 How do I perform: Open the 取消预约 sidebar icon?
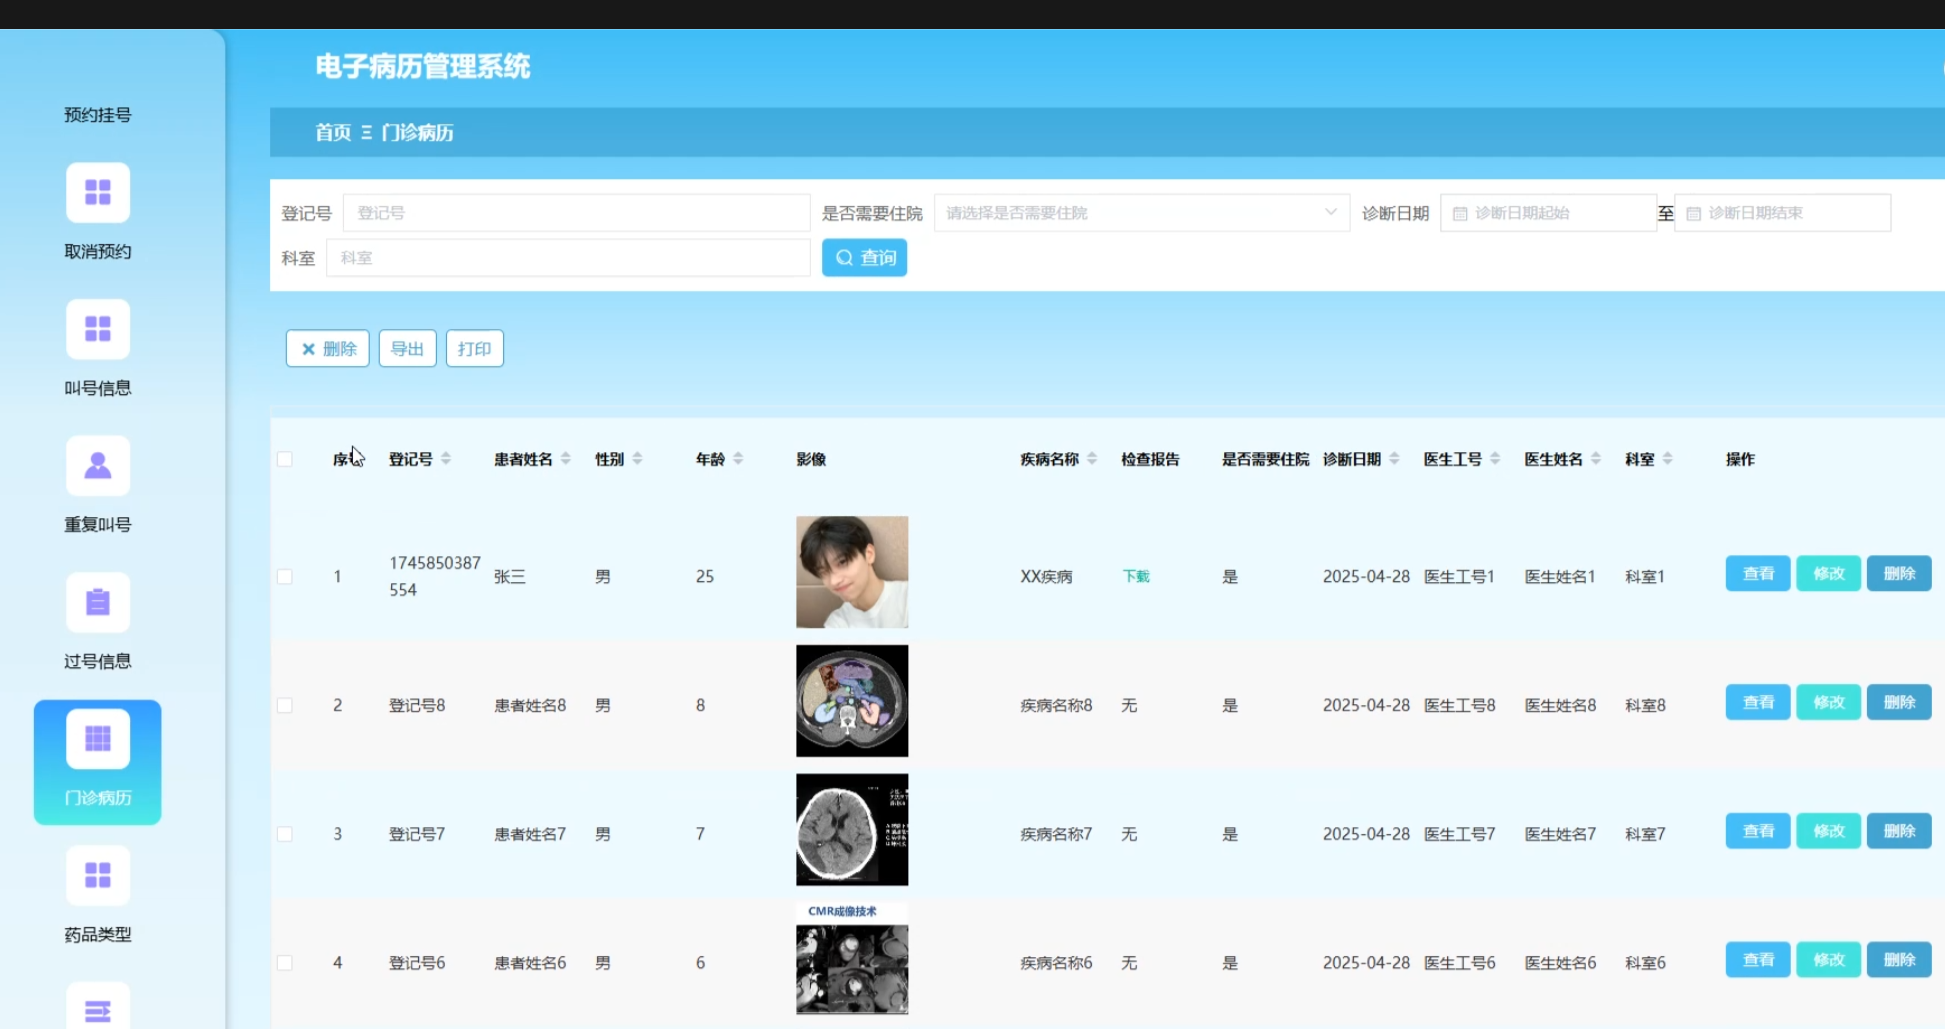(x=98, y=192)
